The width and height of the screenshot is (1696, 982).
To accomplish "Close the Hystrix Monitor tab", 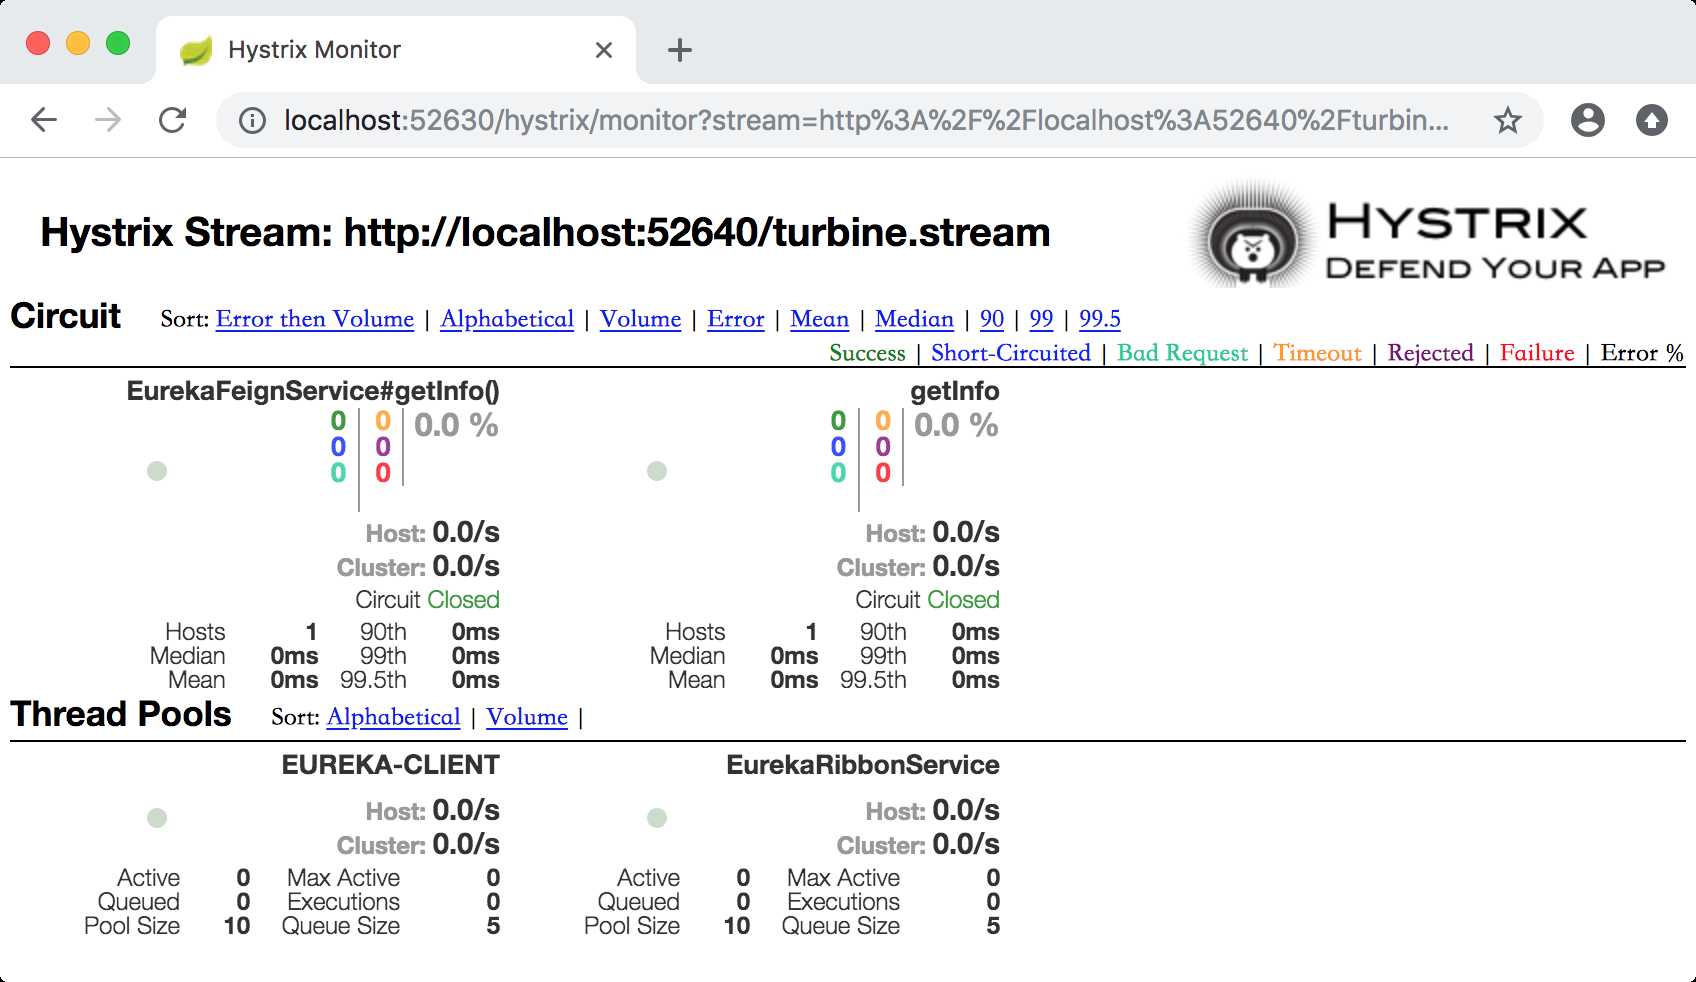I will coord(604,50).
